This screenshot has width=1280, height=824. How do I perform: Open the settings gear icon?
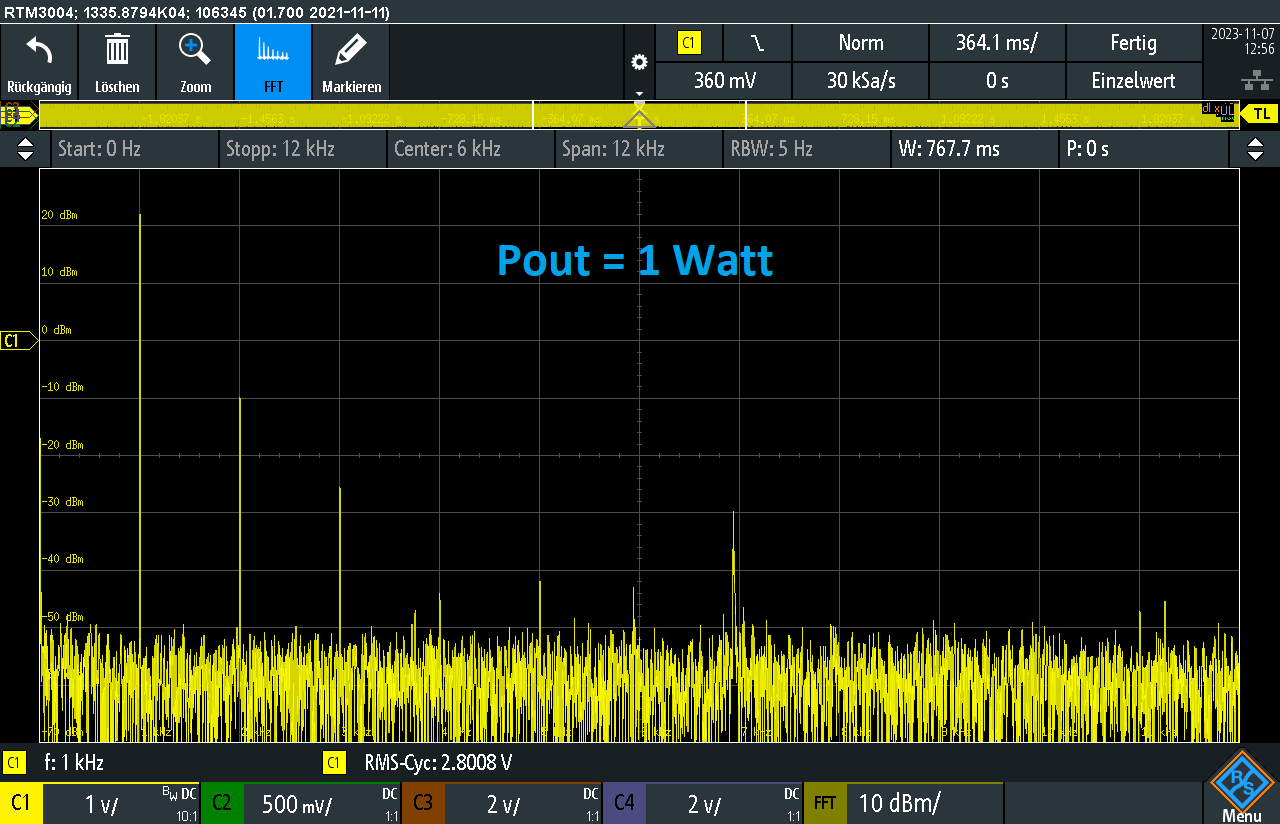tap(639, 62)
